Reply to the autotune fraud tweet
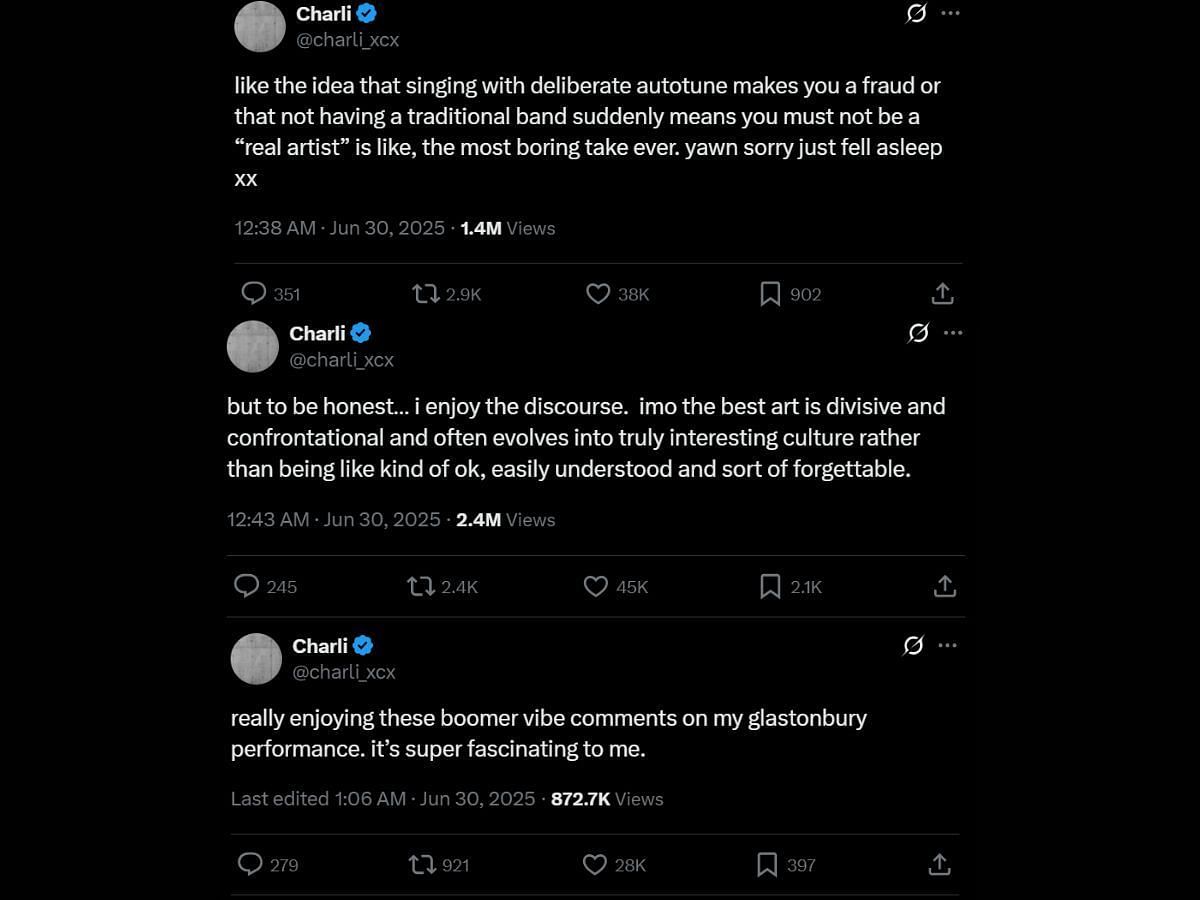 pyautogui.click(x=254, y=293)
